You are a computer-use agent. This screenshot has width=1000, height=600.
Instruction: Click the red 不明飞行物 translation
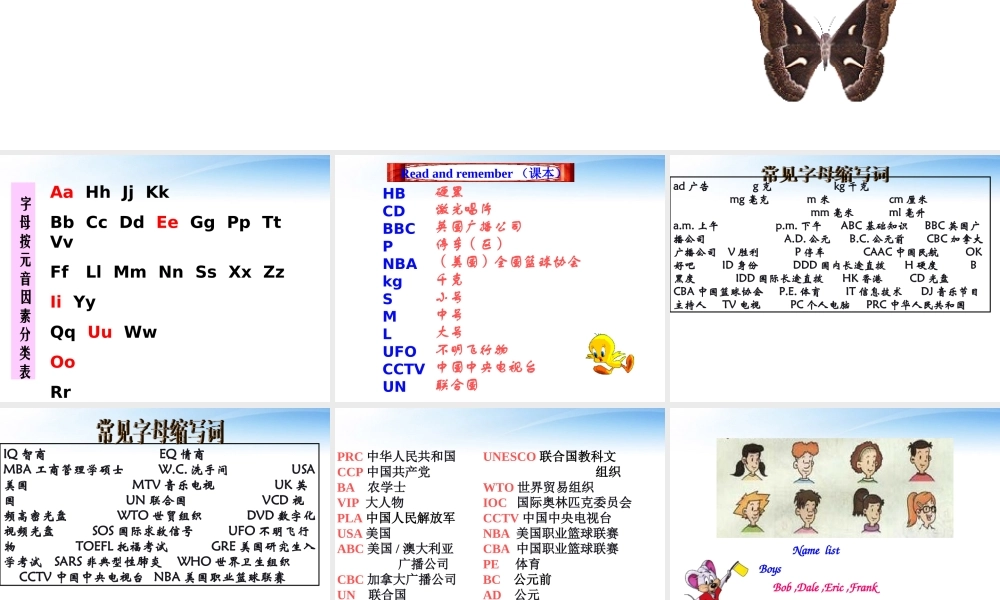coord(472,349)
